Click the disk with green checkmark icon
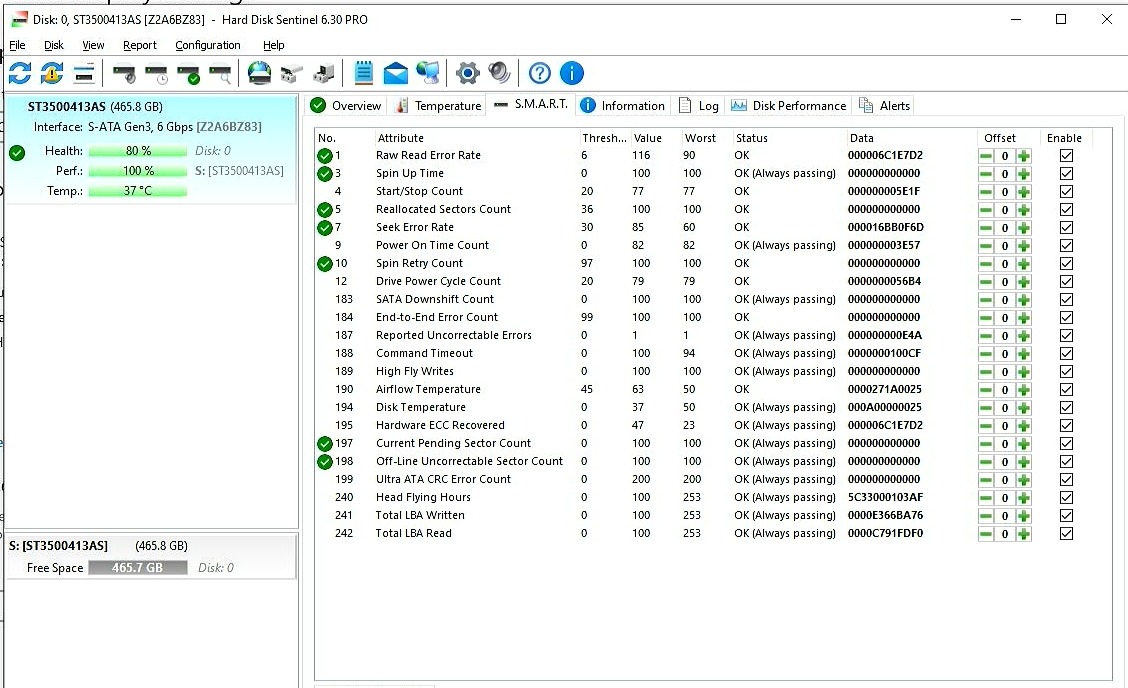 (188, 73)
